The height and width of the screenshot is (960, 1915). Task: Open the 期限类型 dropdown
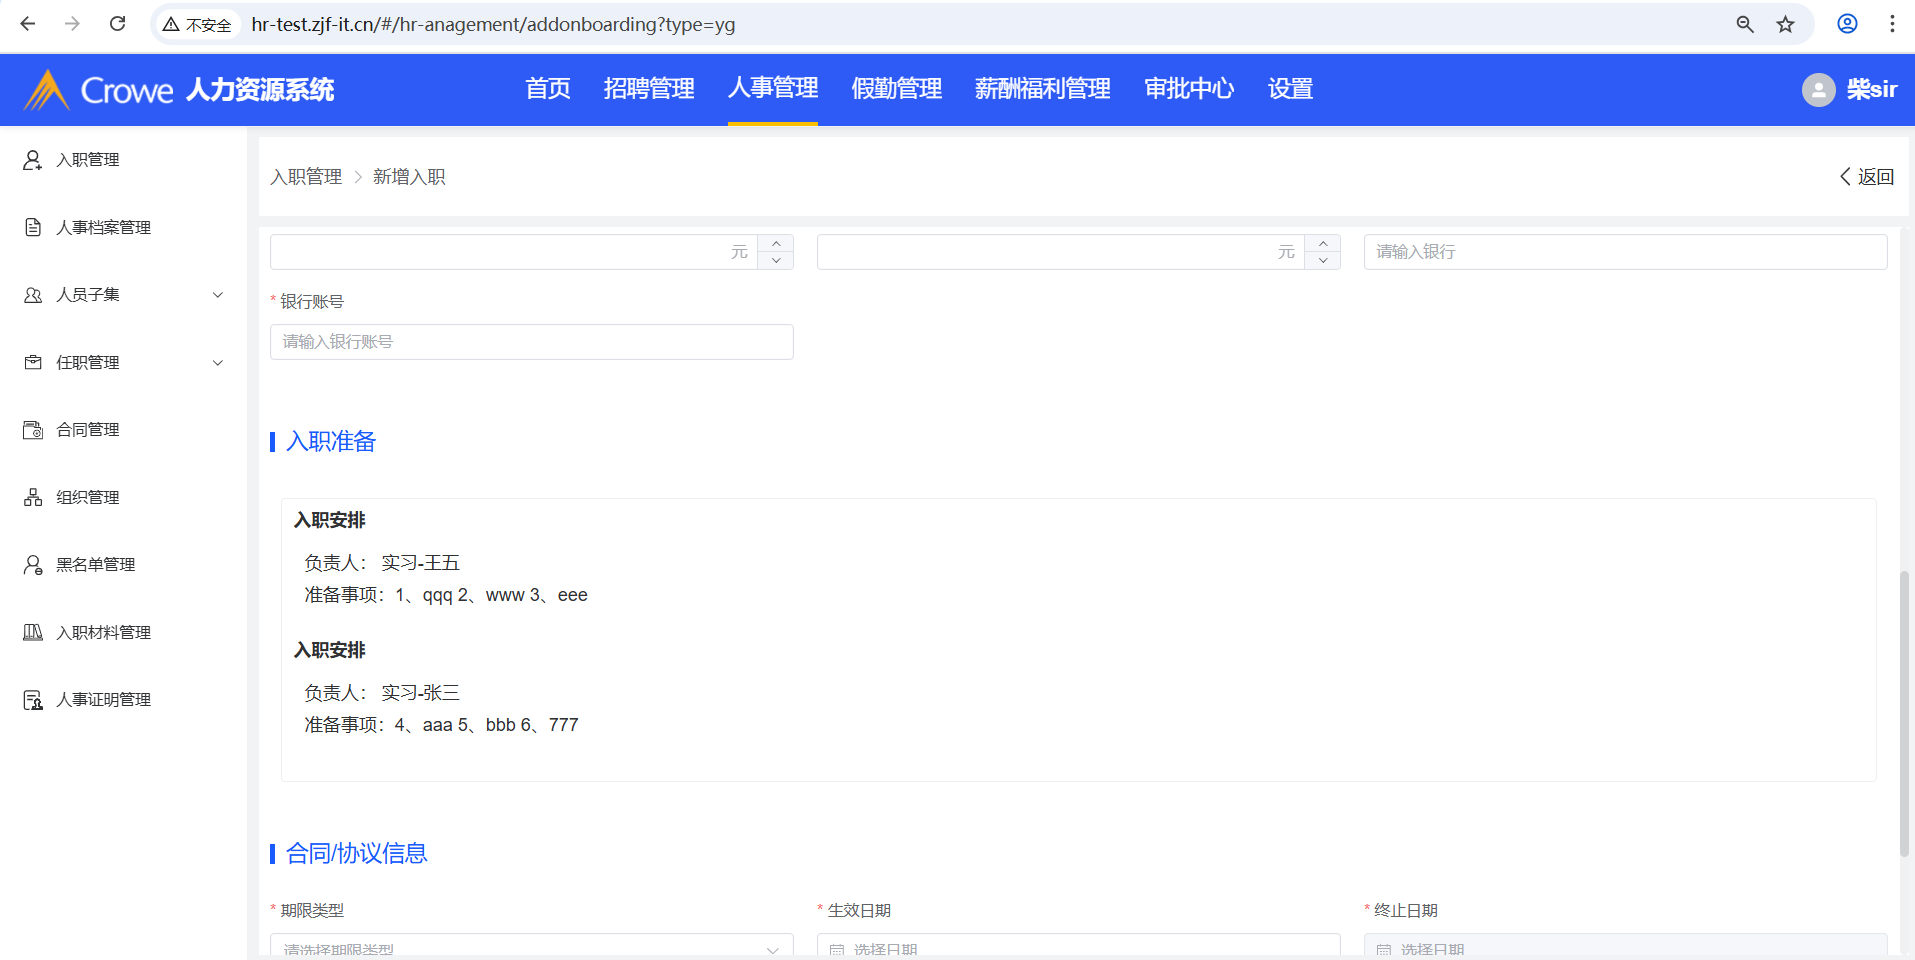531,947
